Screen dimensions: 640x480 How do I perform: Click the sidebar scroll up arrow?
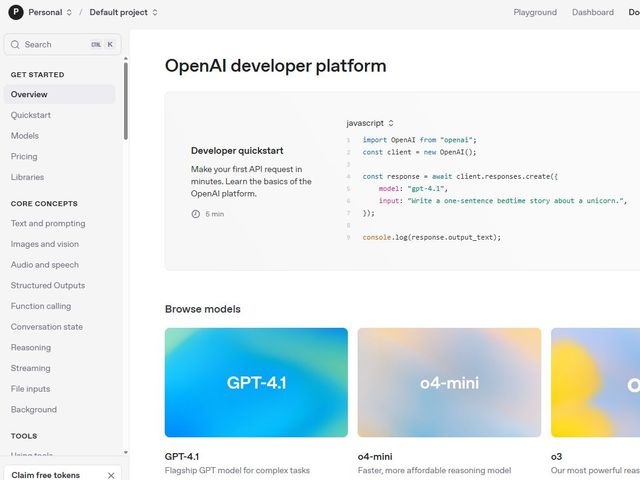126,59
